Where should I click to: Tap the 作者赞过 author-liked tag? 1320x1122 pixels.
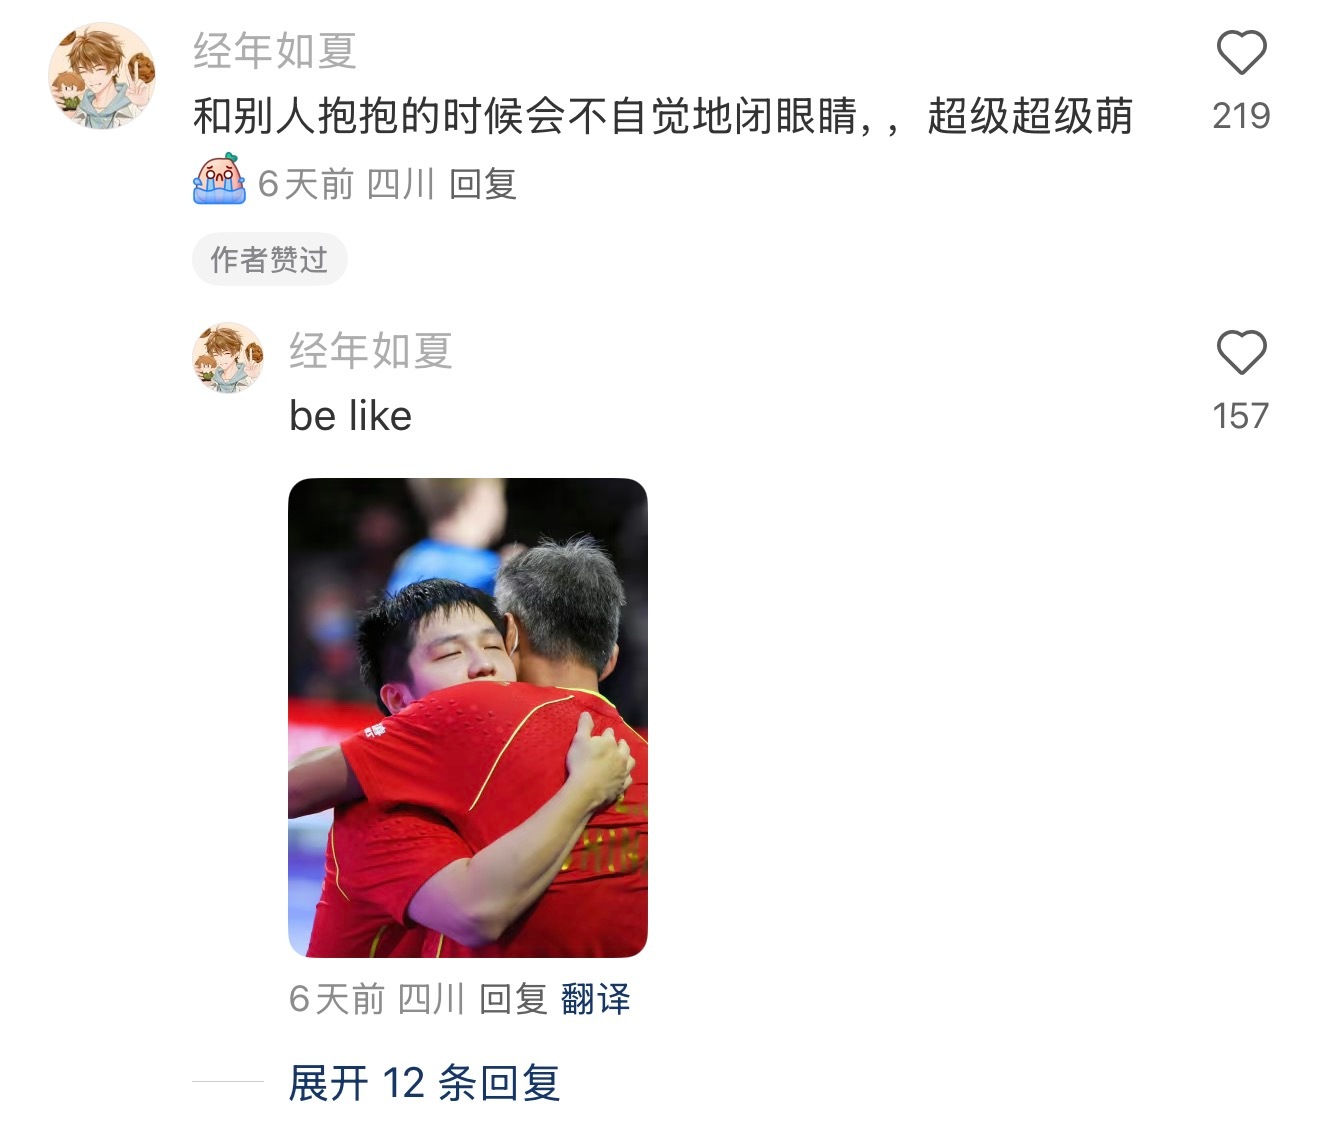point(269,260)
